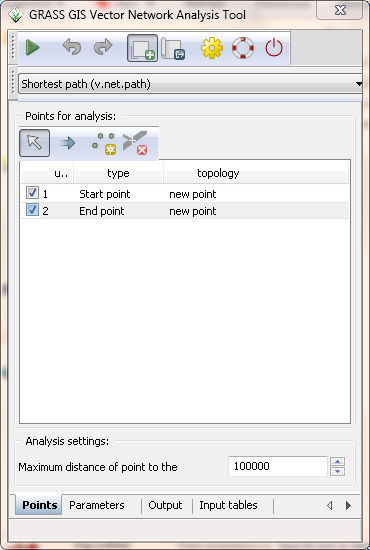The height and width of the screenshot is (550, 370).
Task: Quit tool via red power icon
Action: click(x=274, y=48)
